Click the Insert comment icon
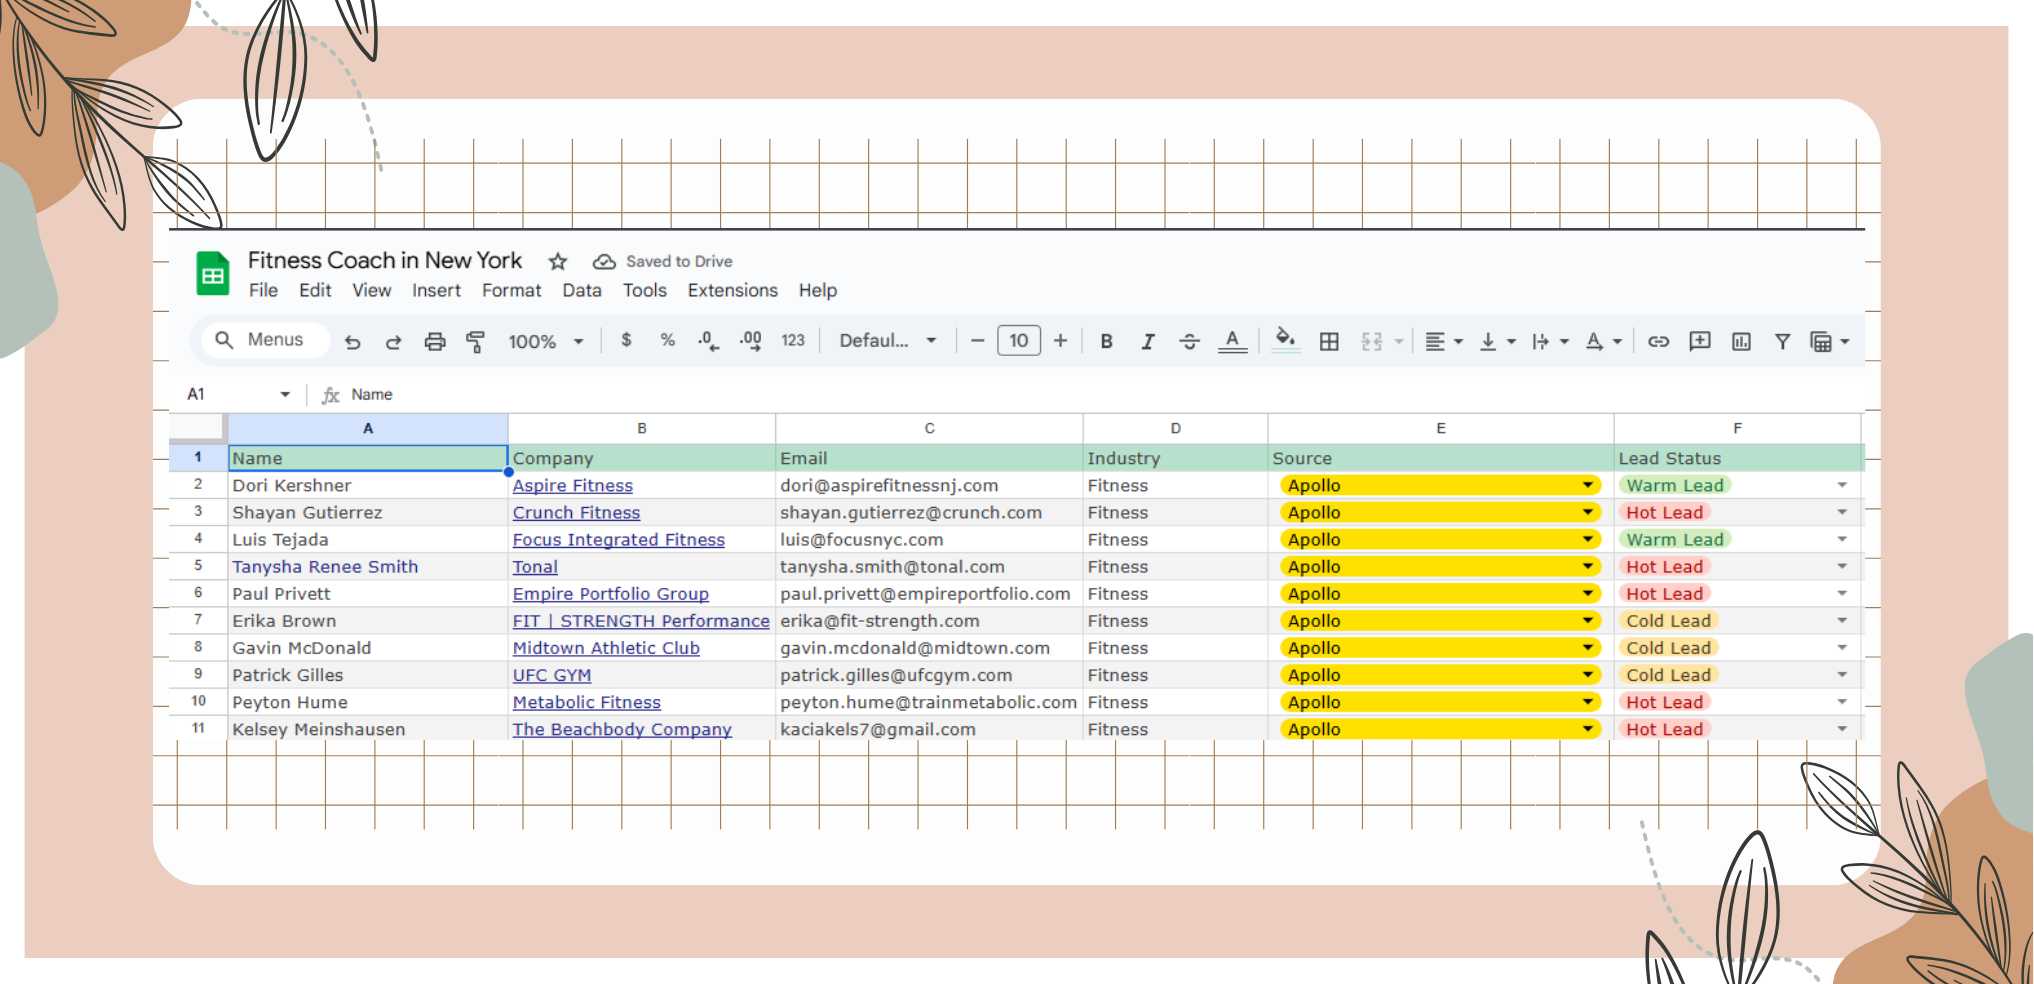2034x984 pixels. tap(1700, 342)
